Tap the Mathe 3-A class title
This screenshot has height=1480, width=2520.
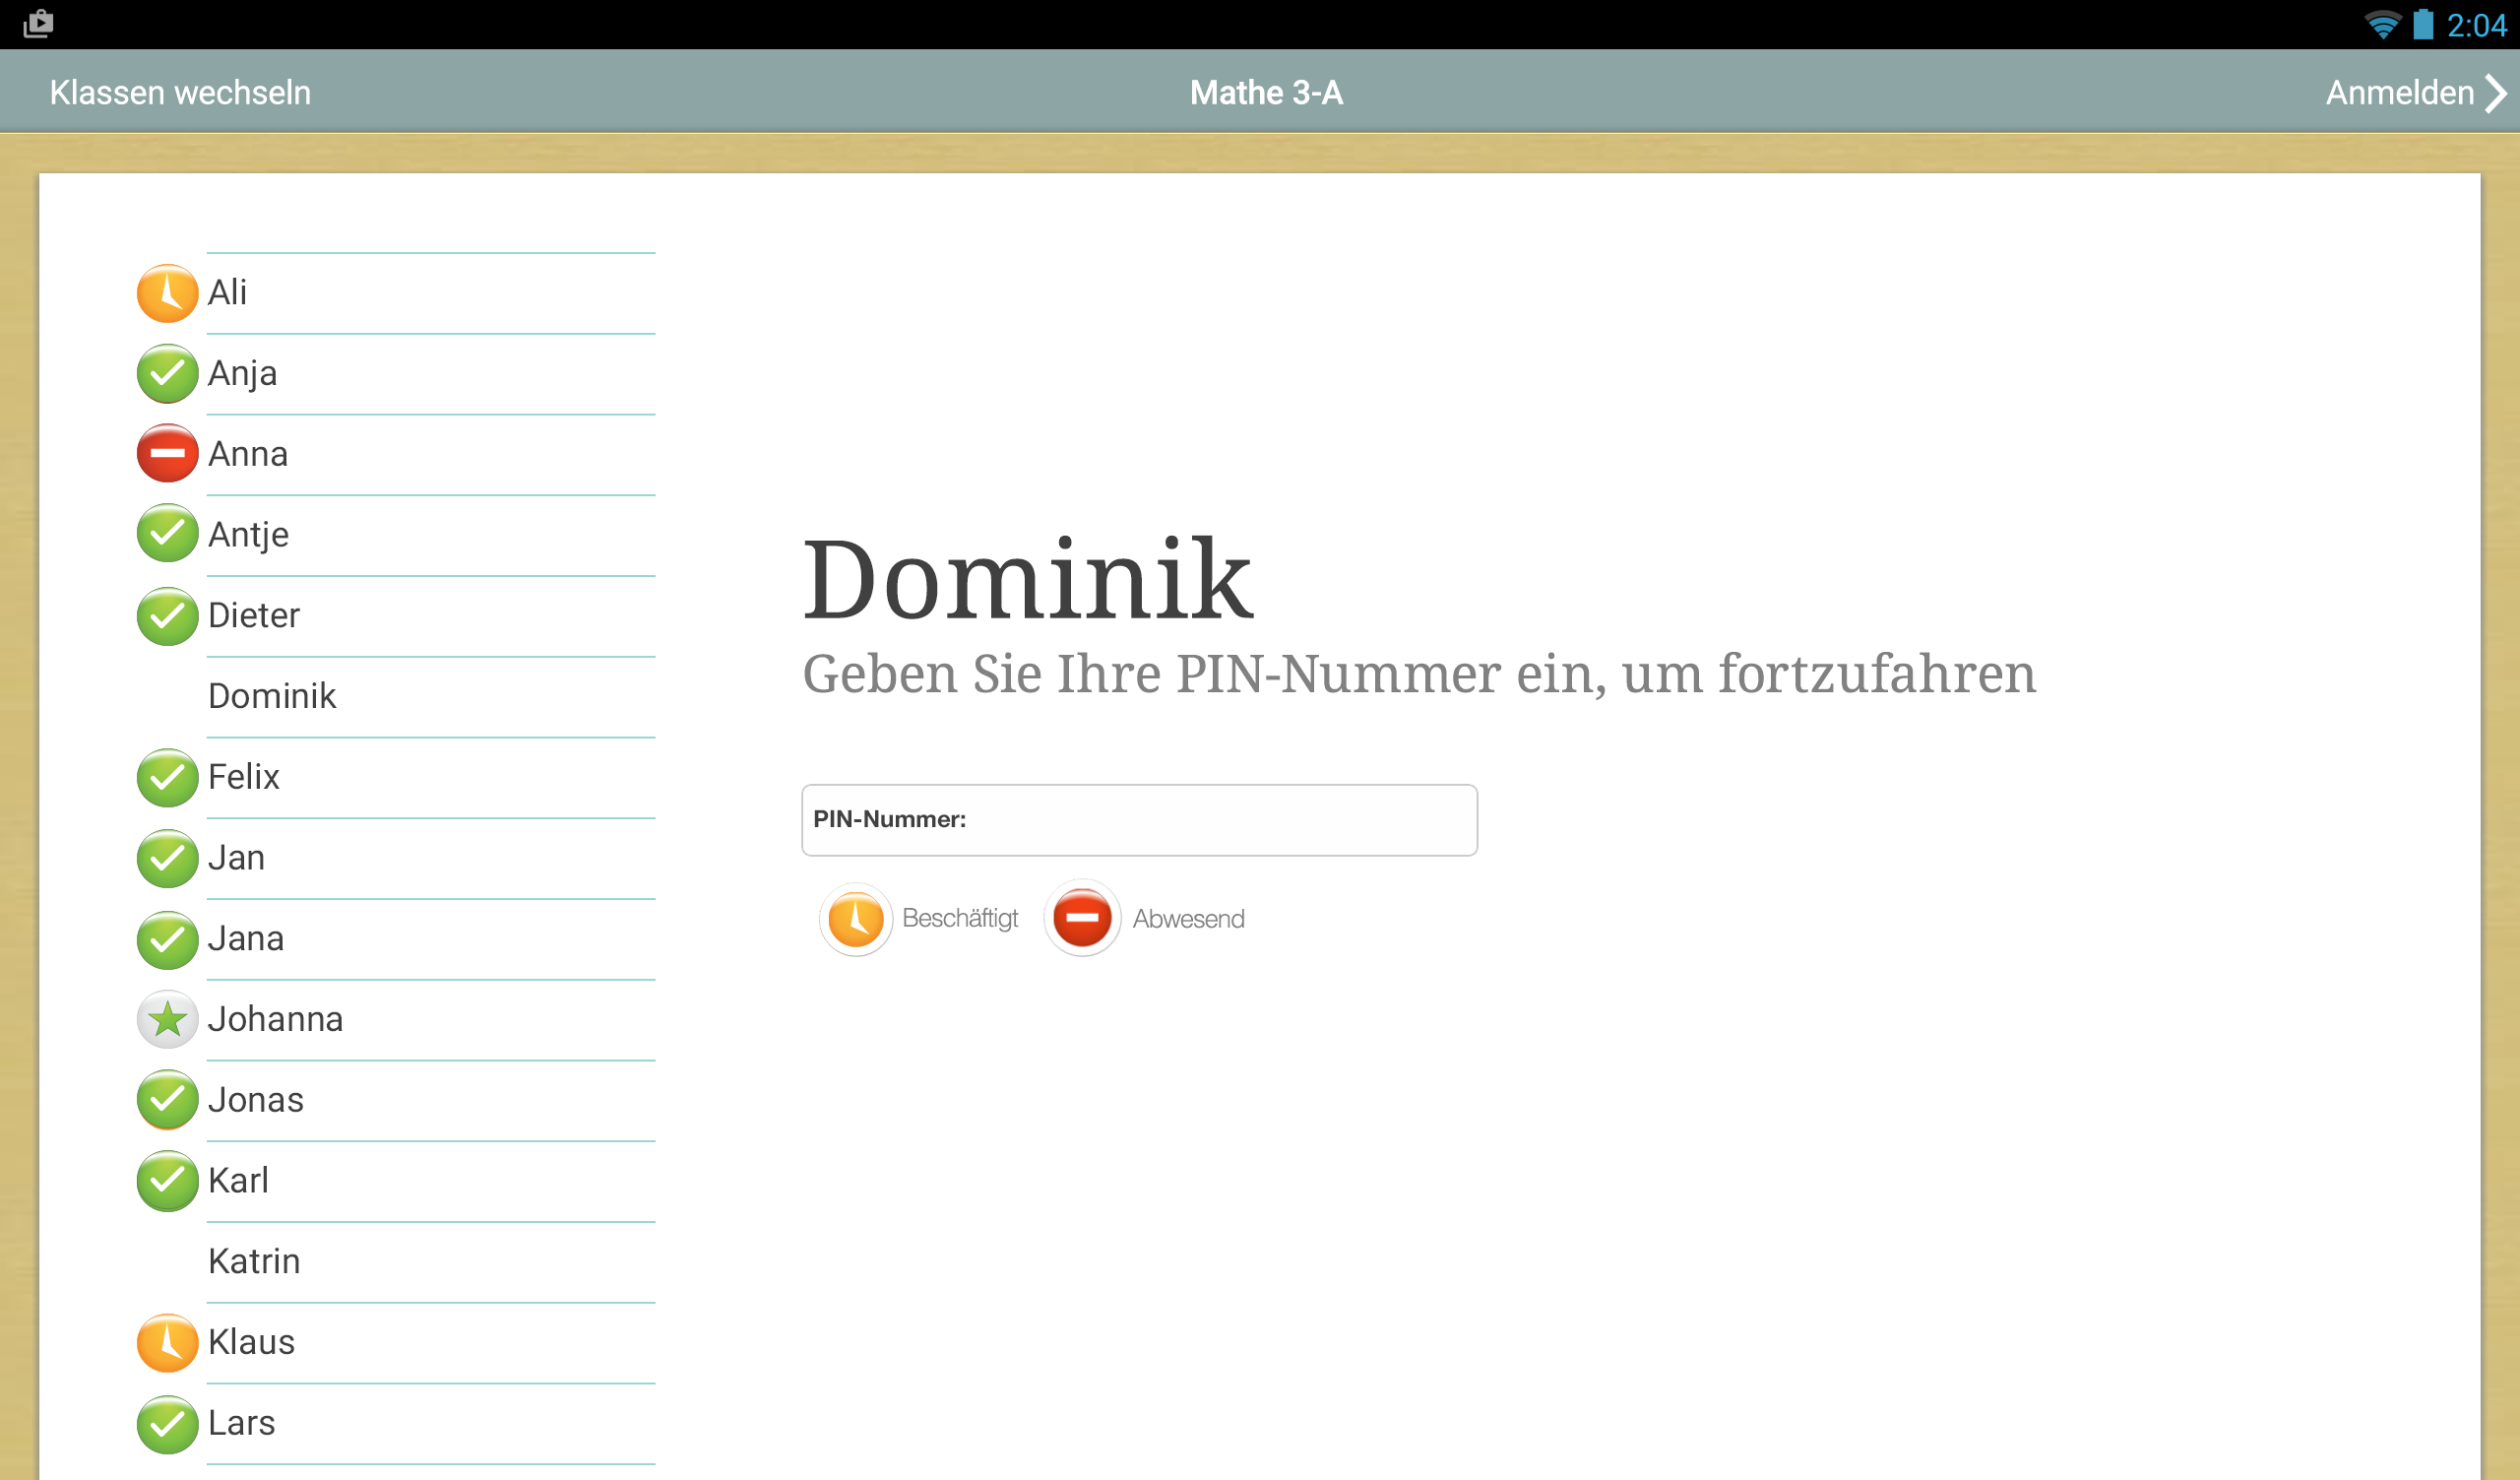1266,92
